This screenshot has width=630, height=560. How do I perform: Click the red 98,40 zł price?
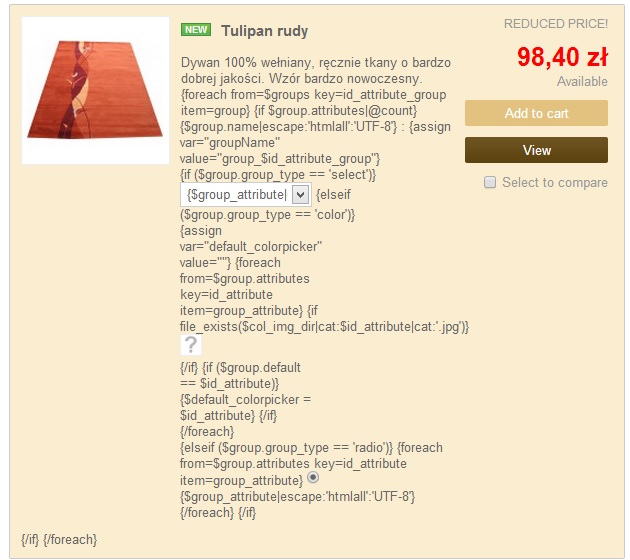562,57
